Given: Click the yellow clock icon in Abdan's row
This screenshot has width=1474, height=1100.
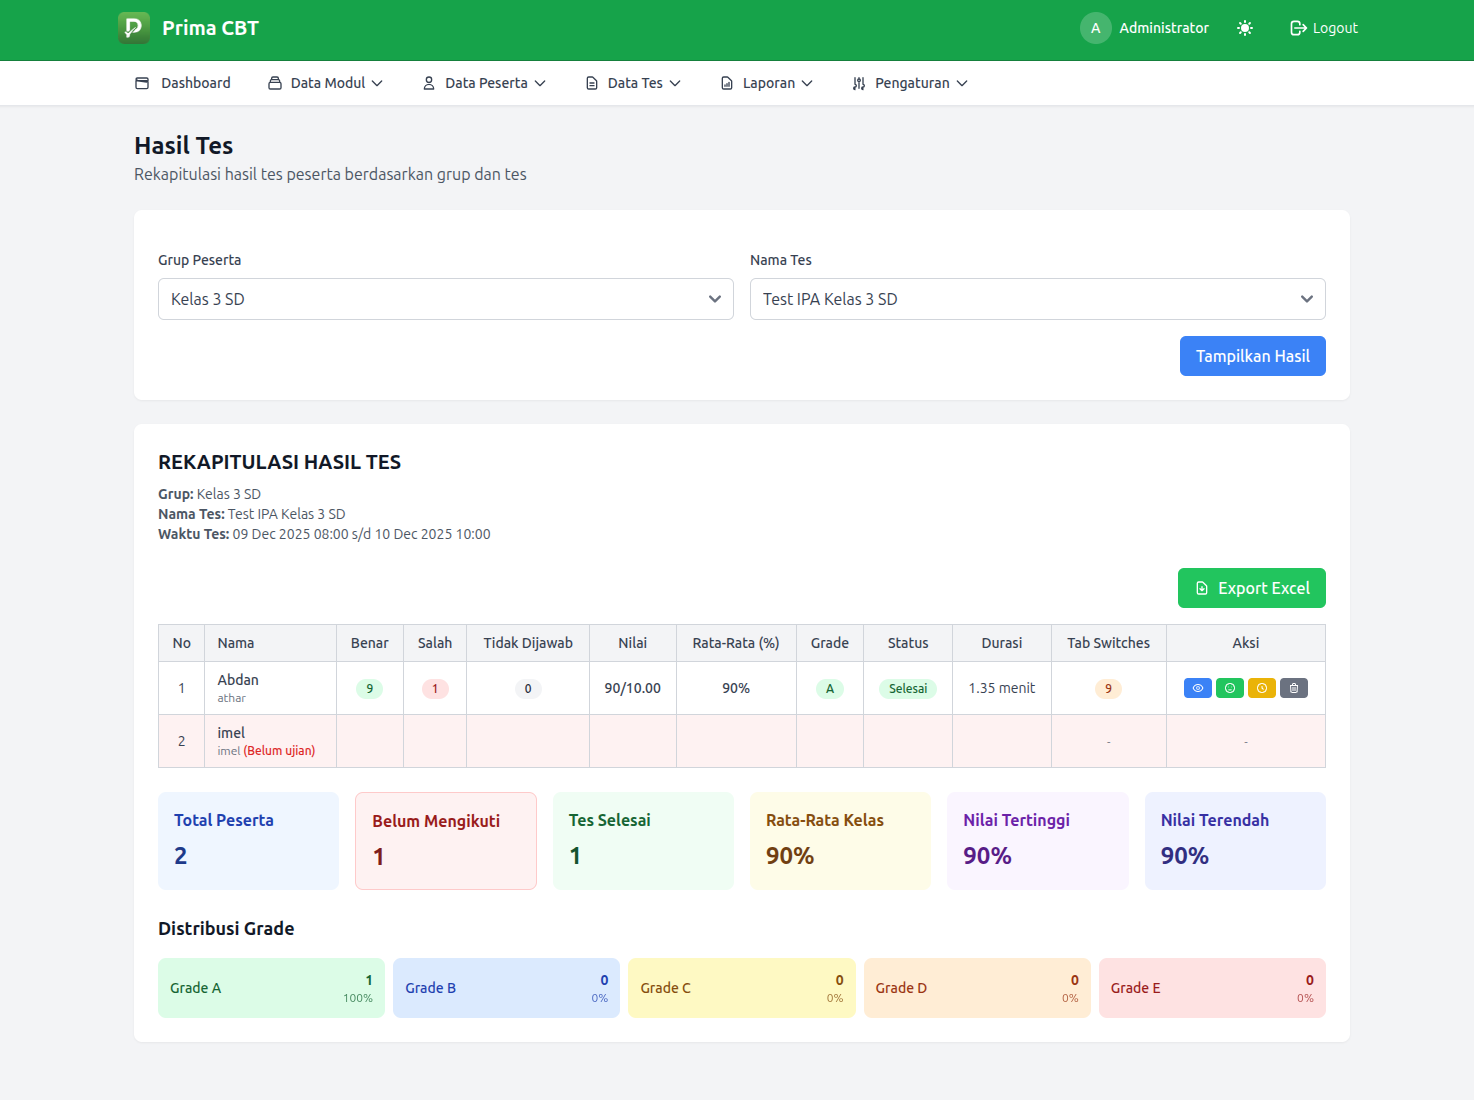Looking at the screenshot, I should tap(1261, 688).
